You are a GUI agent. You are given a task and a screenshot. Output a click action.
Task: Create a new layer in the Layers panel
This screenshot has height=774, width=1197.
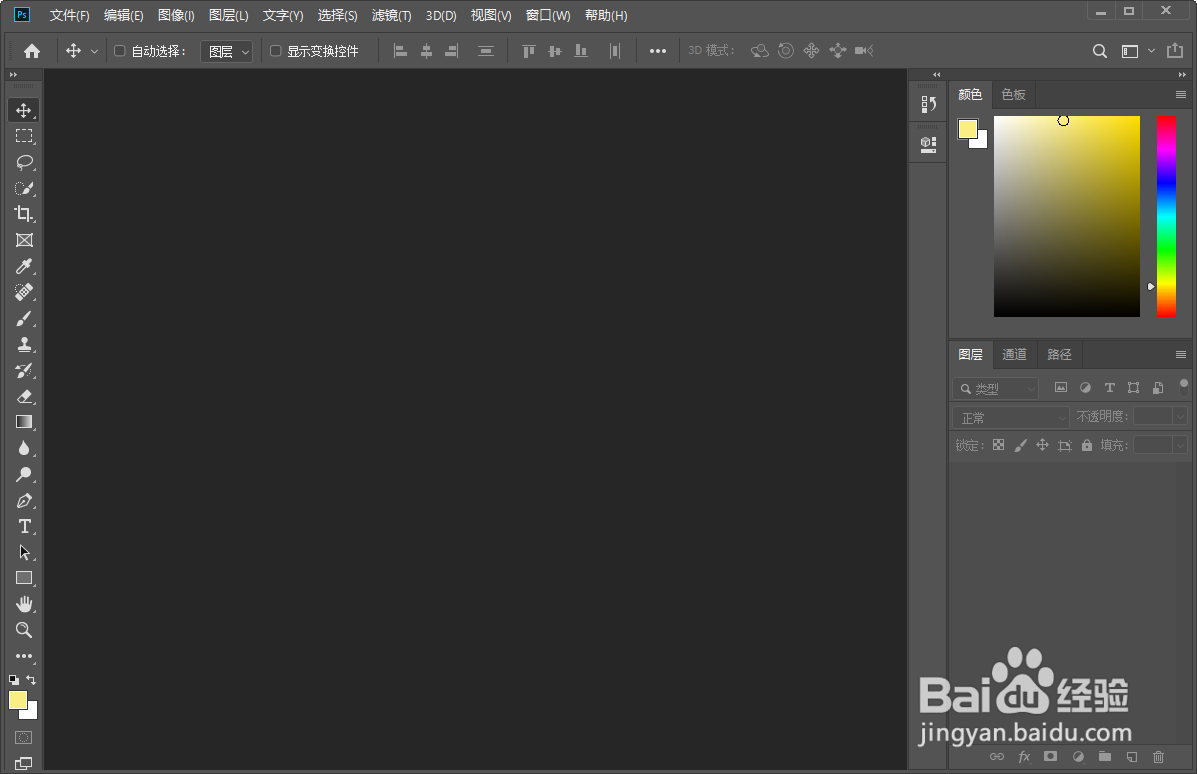[1131, 757]
